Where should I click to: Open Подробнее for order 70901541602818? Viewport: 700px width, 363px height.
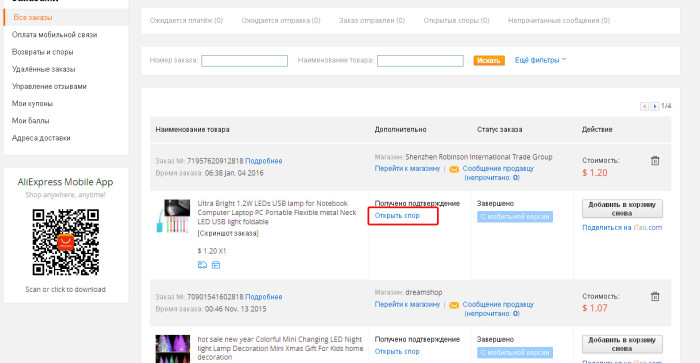tap(263, 297)
